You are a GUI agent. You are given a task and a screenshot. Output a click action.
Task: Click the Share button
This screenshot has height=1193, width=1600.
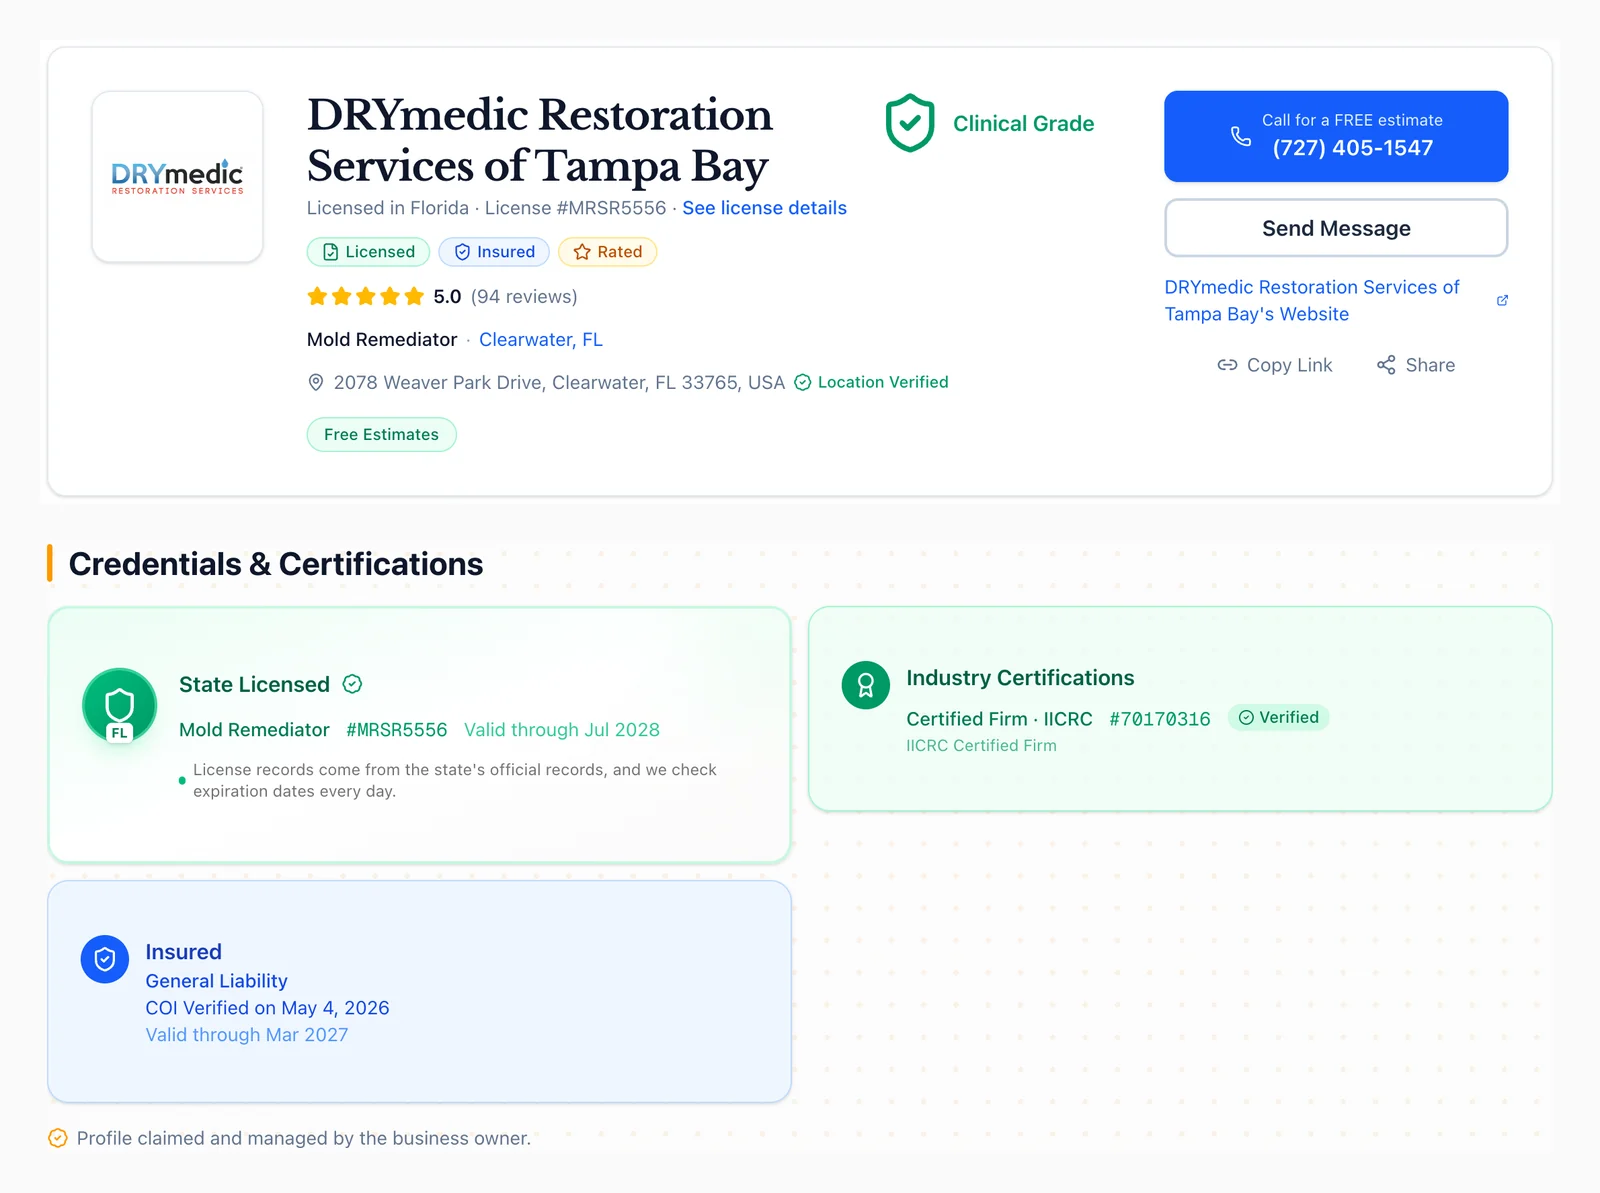[x=1416, y=365]
